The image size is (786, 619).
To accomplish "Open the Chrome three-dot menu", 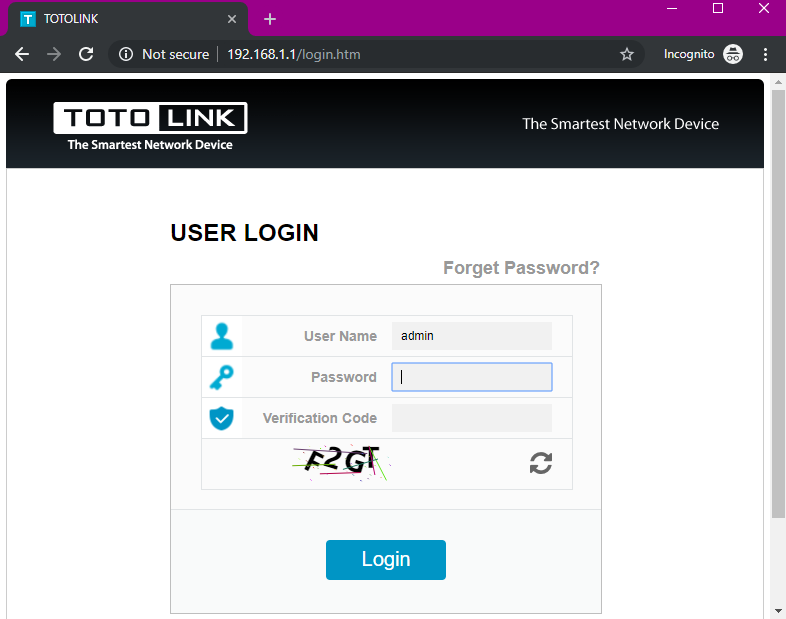I will tap(765, 54).
